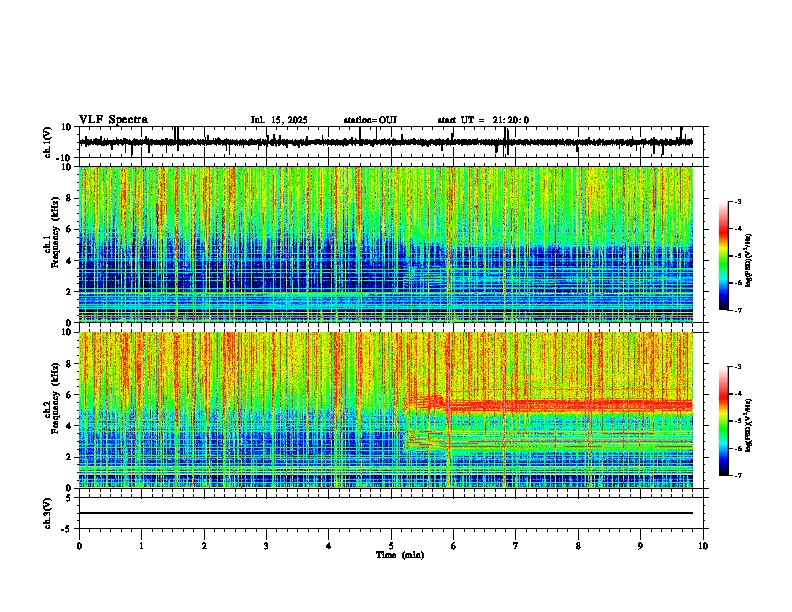Click the time axis end tick label "10"
This screenshot has width=792, height=612.
tap(703, 546)
